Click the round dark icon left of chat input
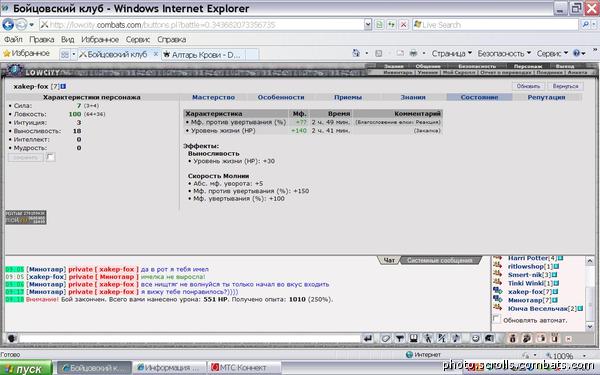Screen dimensions: 600x375 [12, 338]
